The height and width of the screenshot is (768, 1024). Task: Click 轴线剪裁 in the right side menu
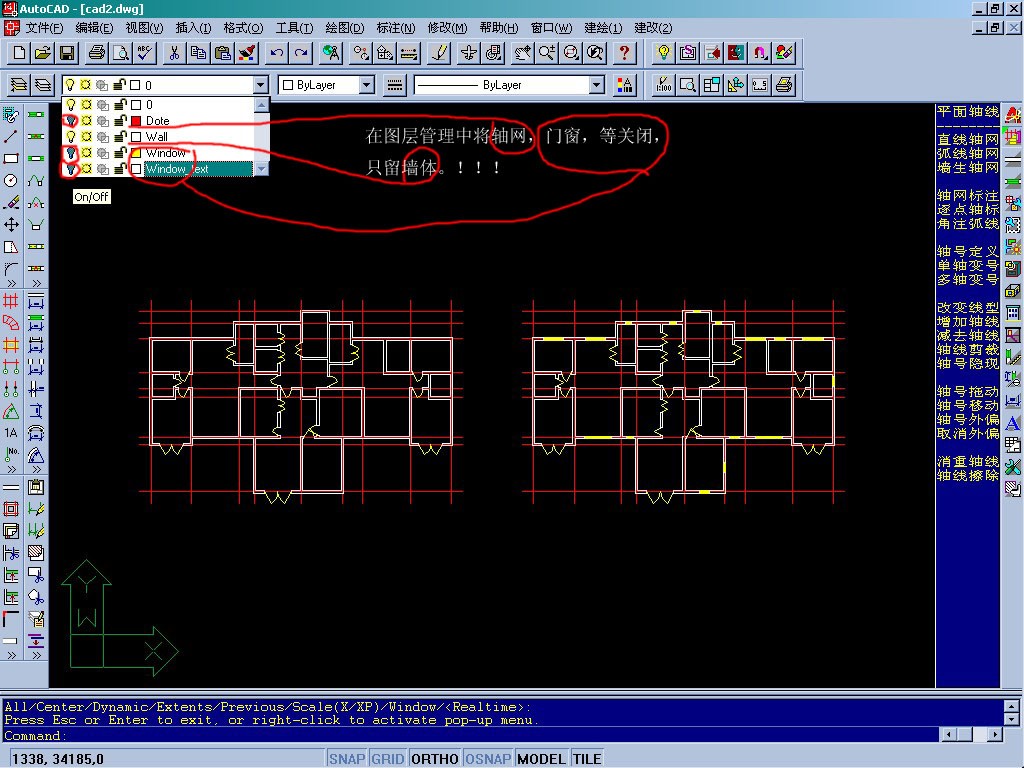coord(967,349)
